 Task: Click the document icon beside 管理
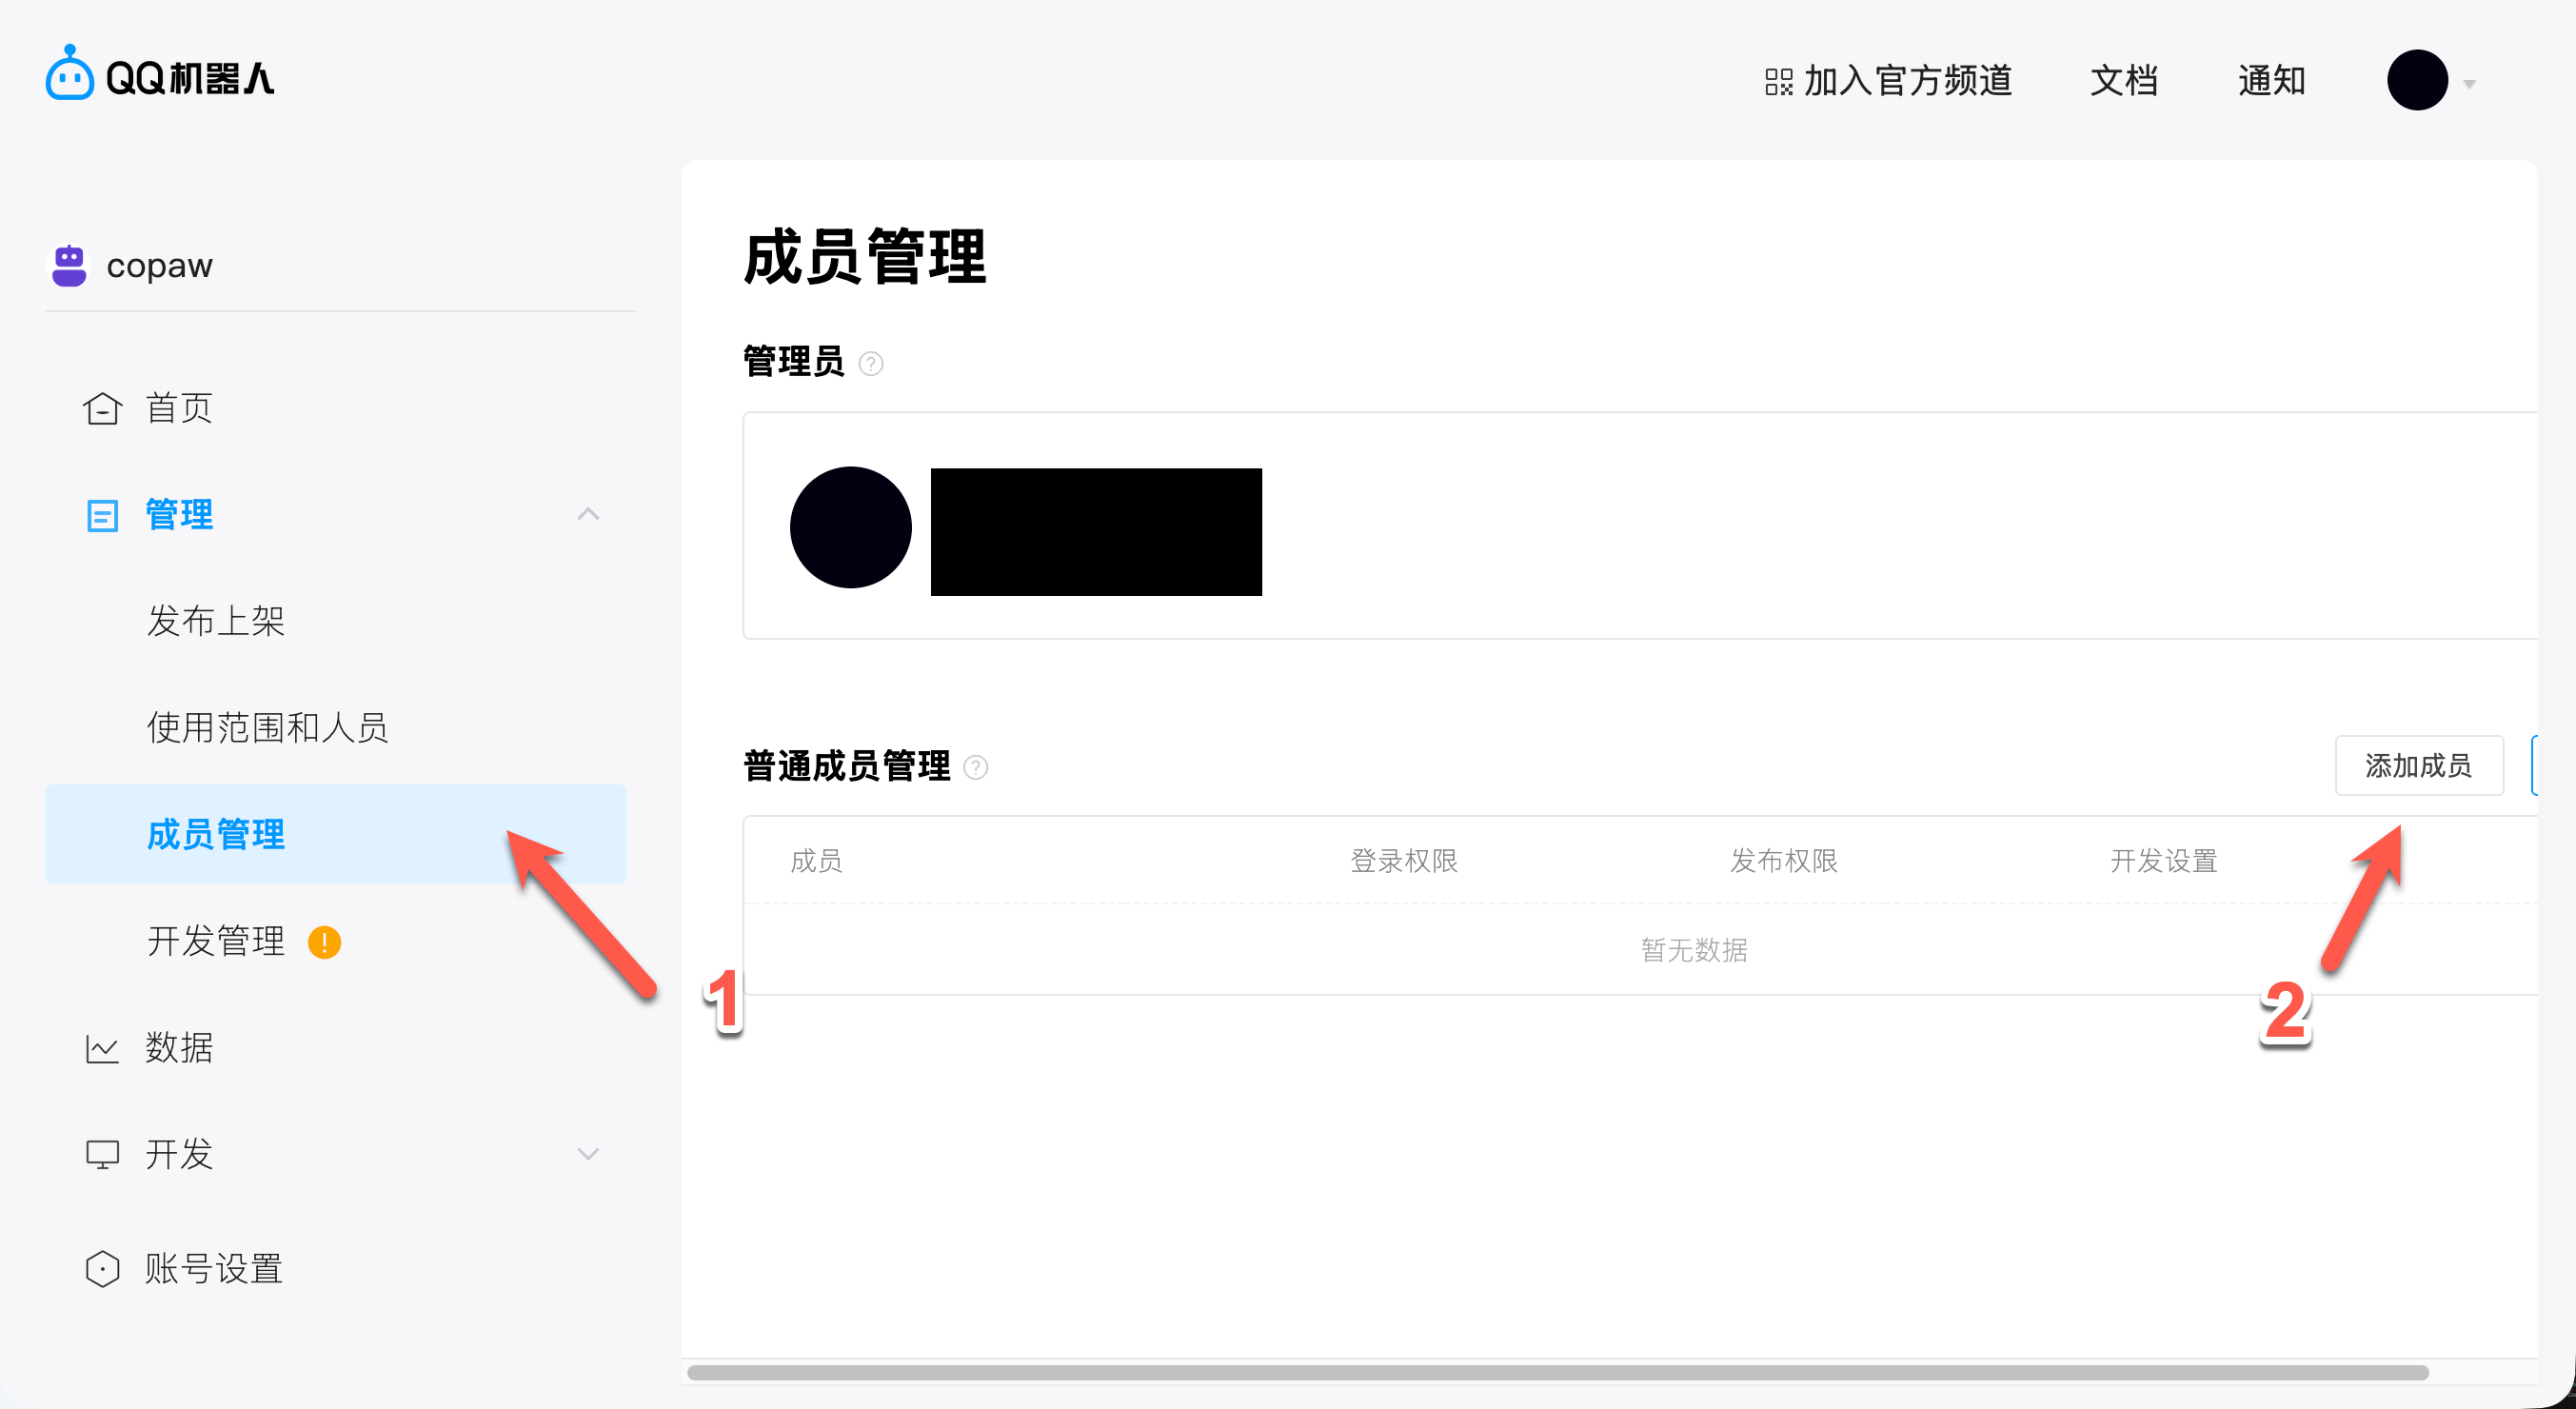click(102, 514)
